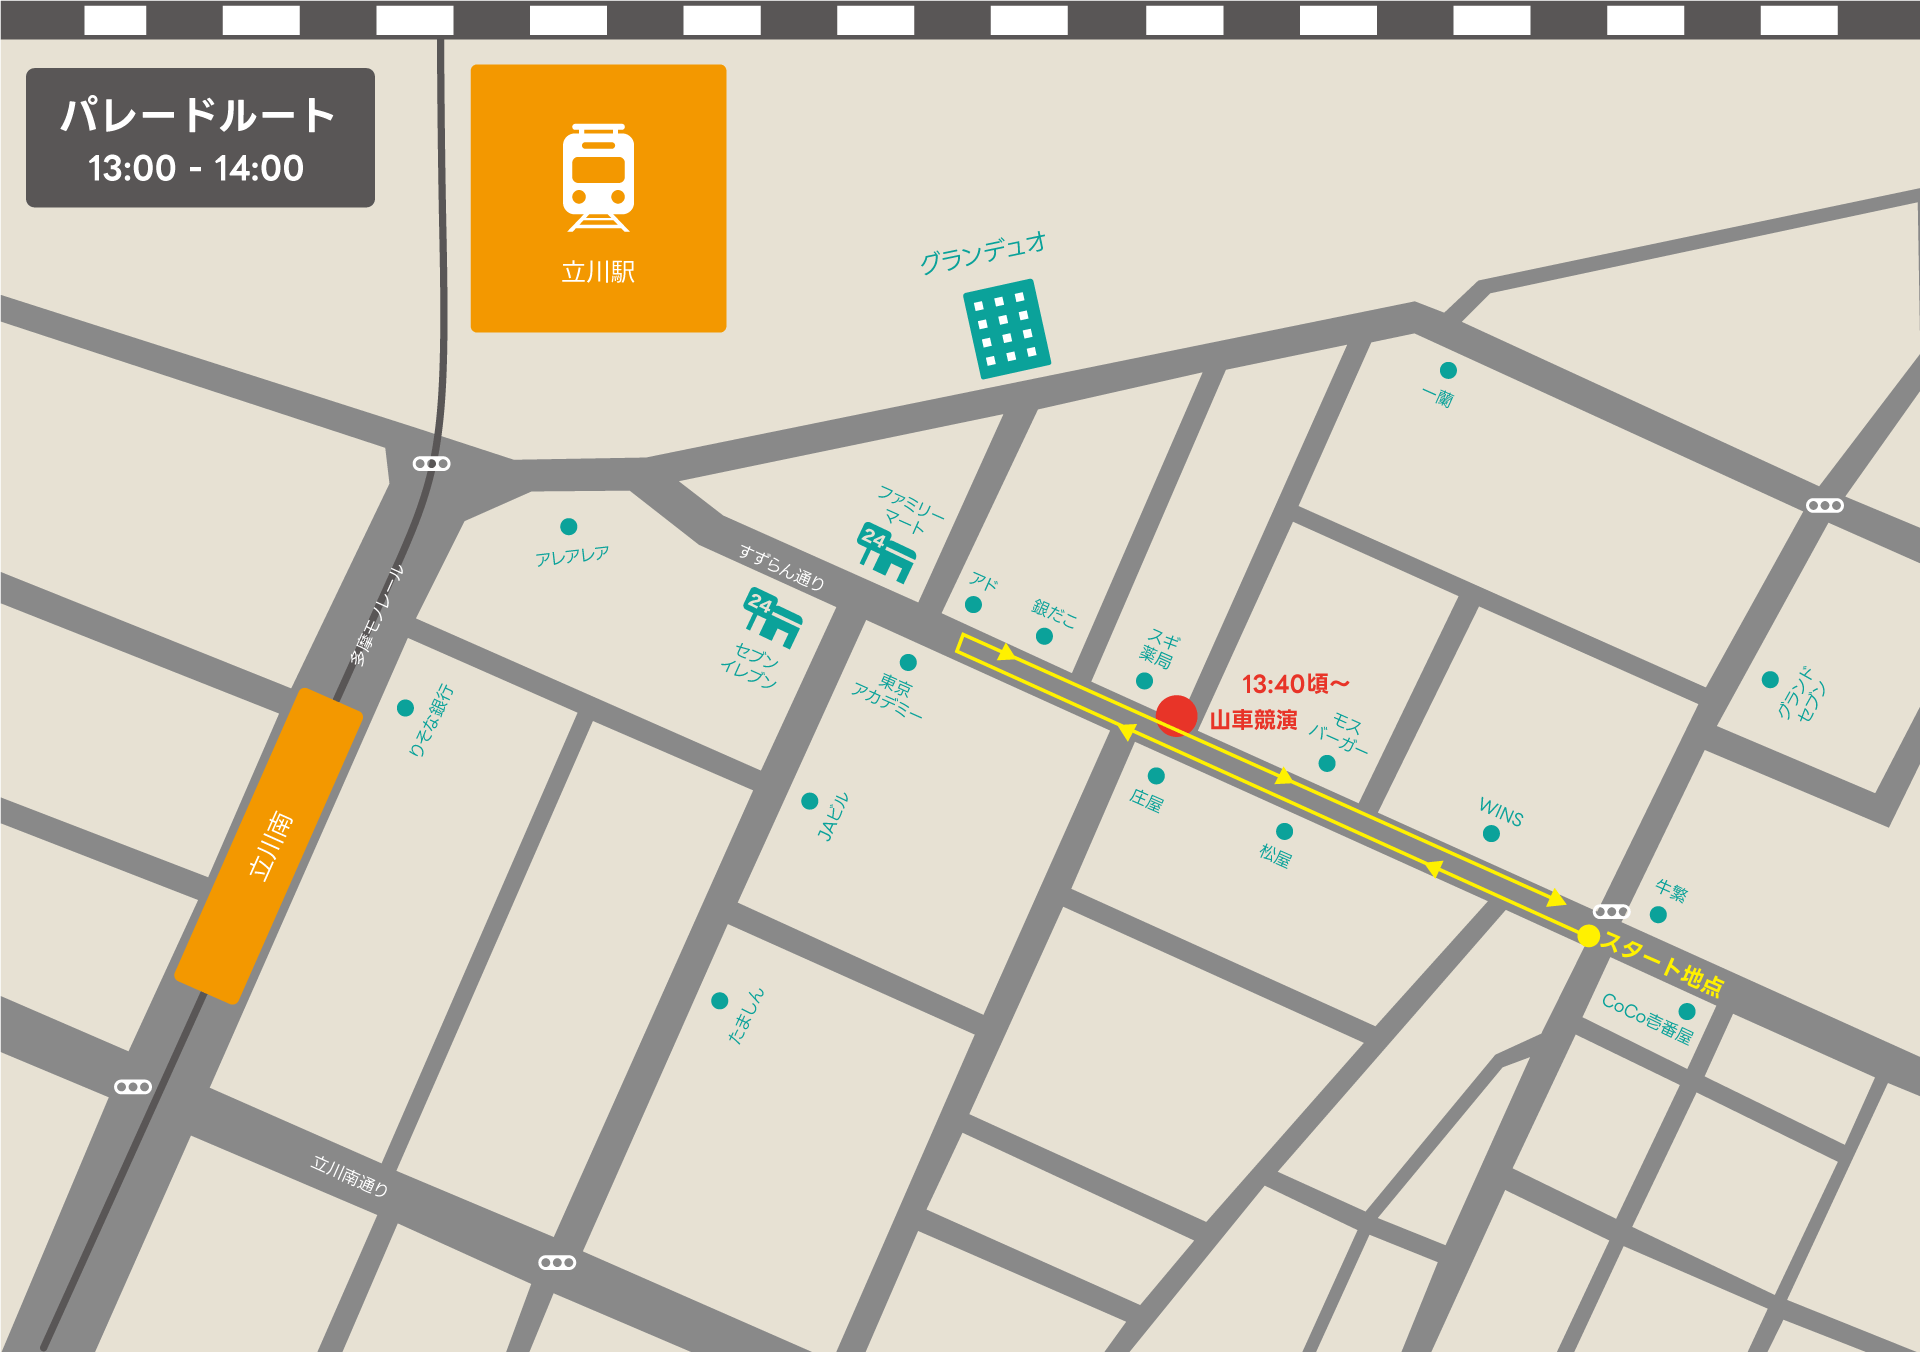1920x1352 pixels.
Task: Click the yellow スタート地点 dot
Action: [1588, 936]
